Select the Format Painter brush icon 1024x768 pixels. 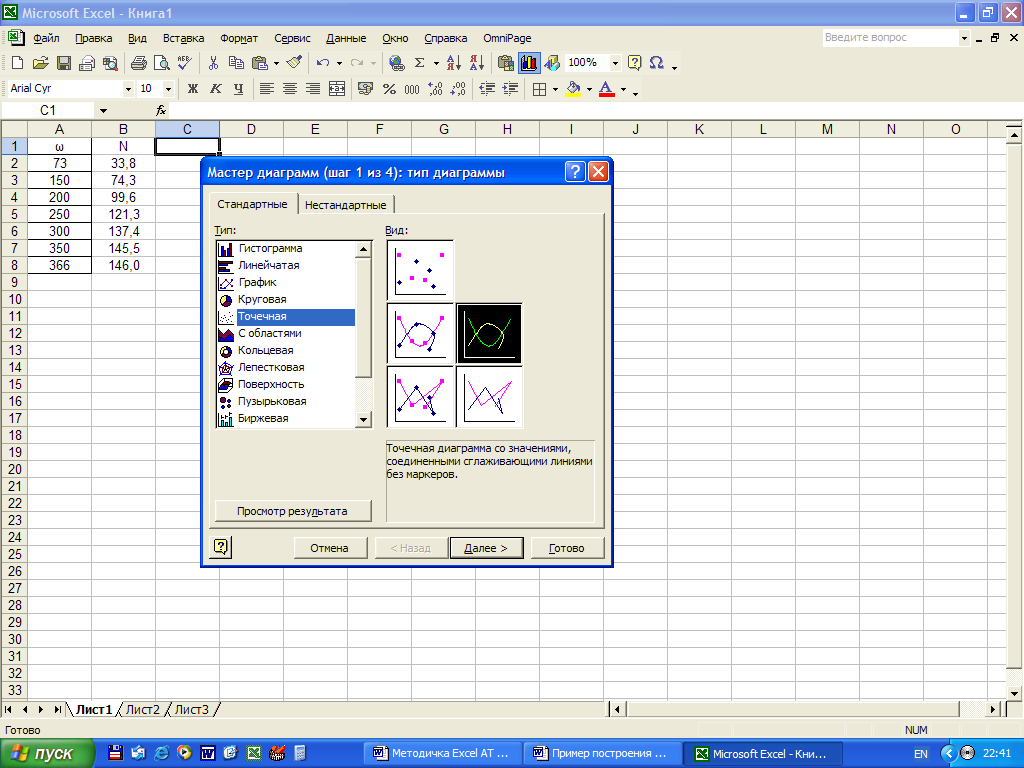pos(295,63)
